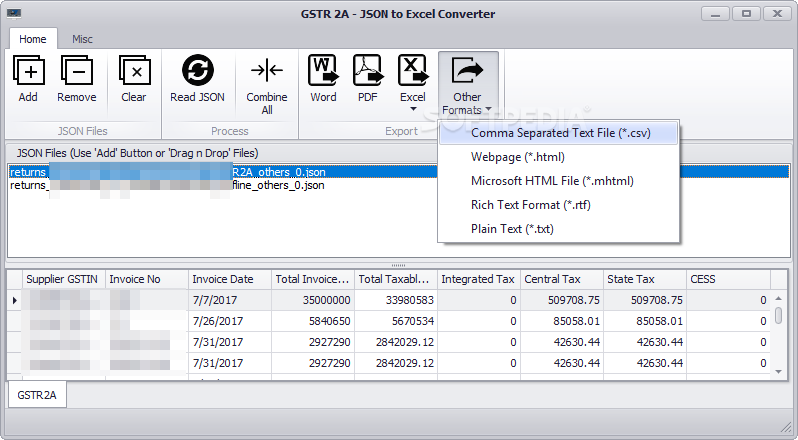Sort by Invoice No column header
This screenshot has width=798, height=440.
pos(147,279)
